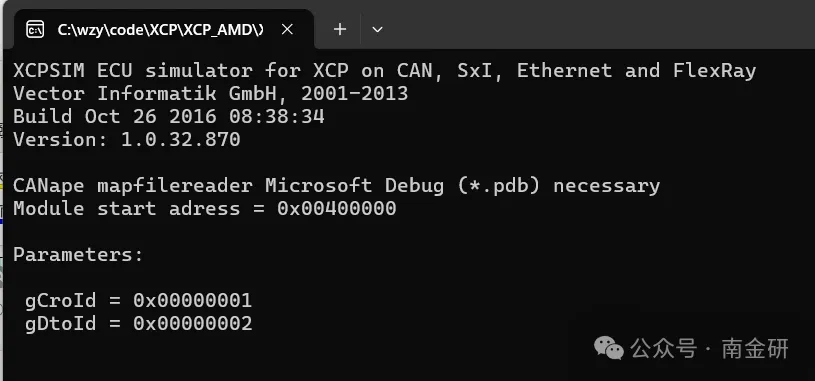Click the module start address value 0x00400000
The image size is (815, 381).
point(337,208)
